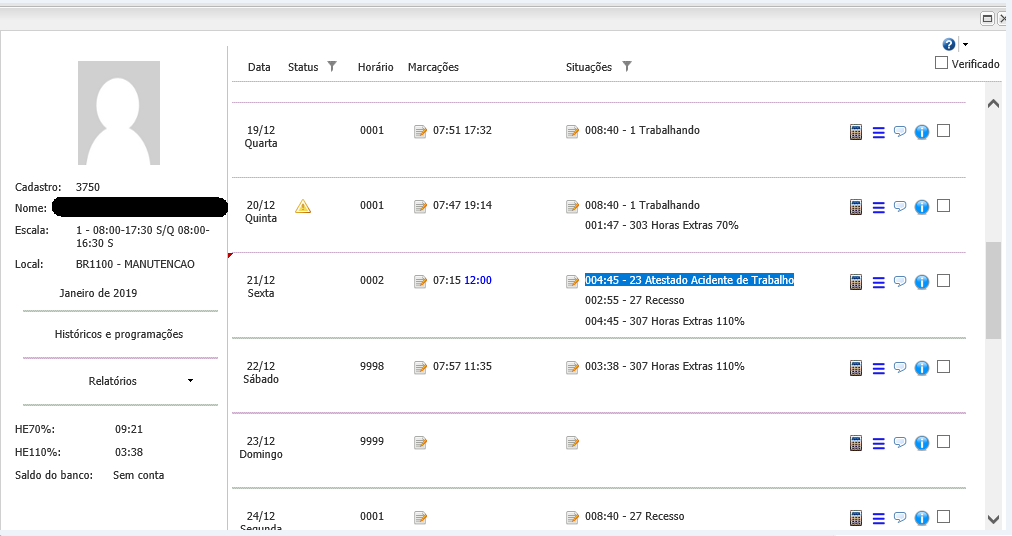This screenshot has height=536, width=1012.
Task: Edit situações icon for 23/12 Domingo row
Action: (x=572, y=443)
